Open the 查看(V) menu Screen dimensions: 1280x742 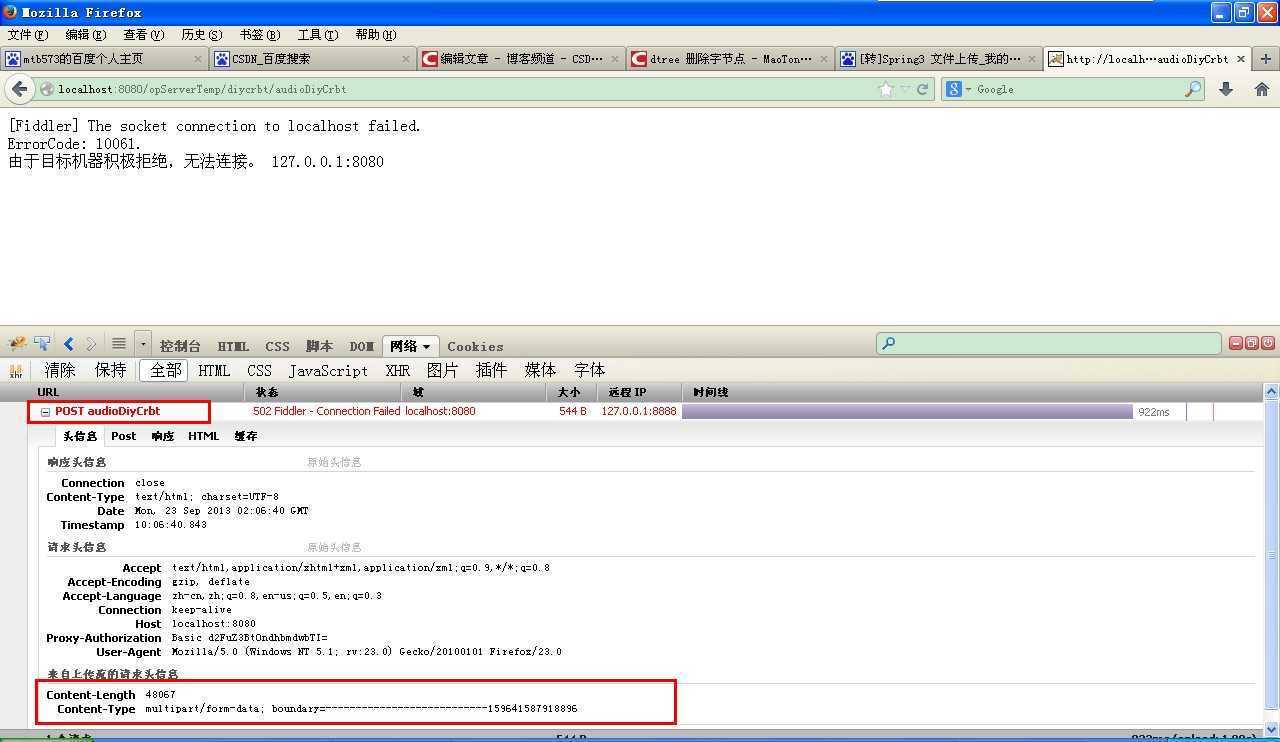[144, 34]
